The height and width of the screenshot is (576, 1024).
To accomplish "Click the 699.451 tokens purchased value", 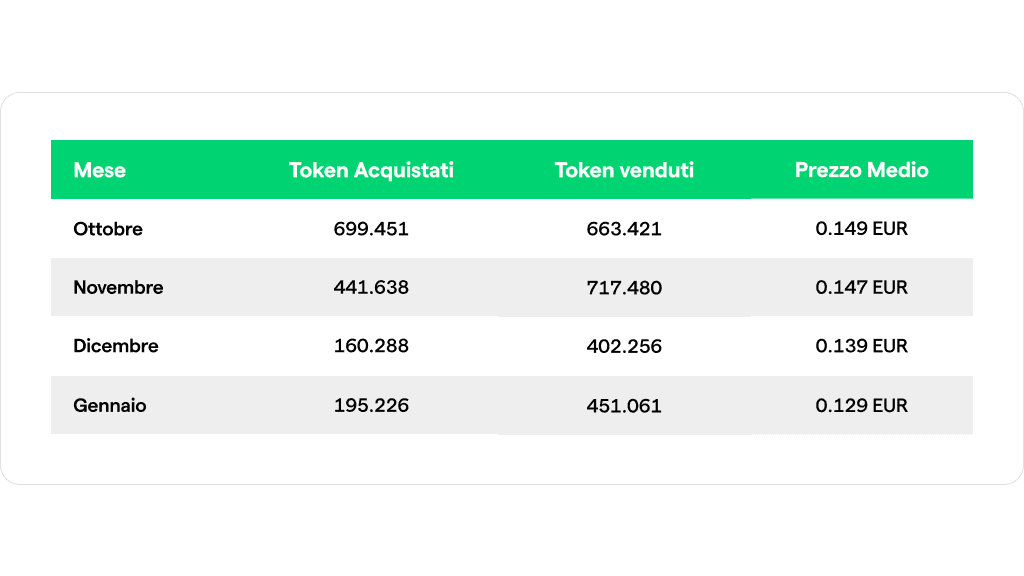I will tap(371, 229).
